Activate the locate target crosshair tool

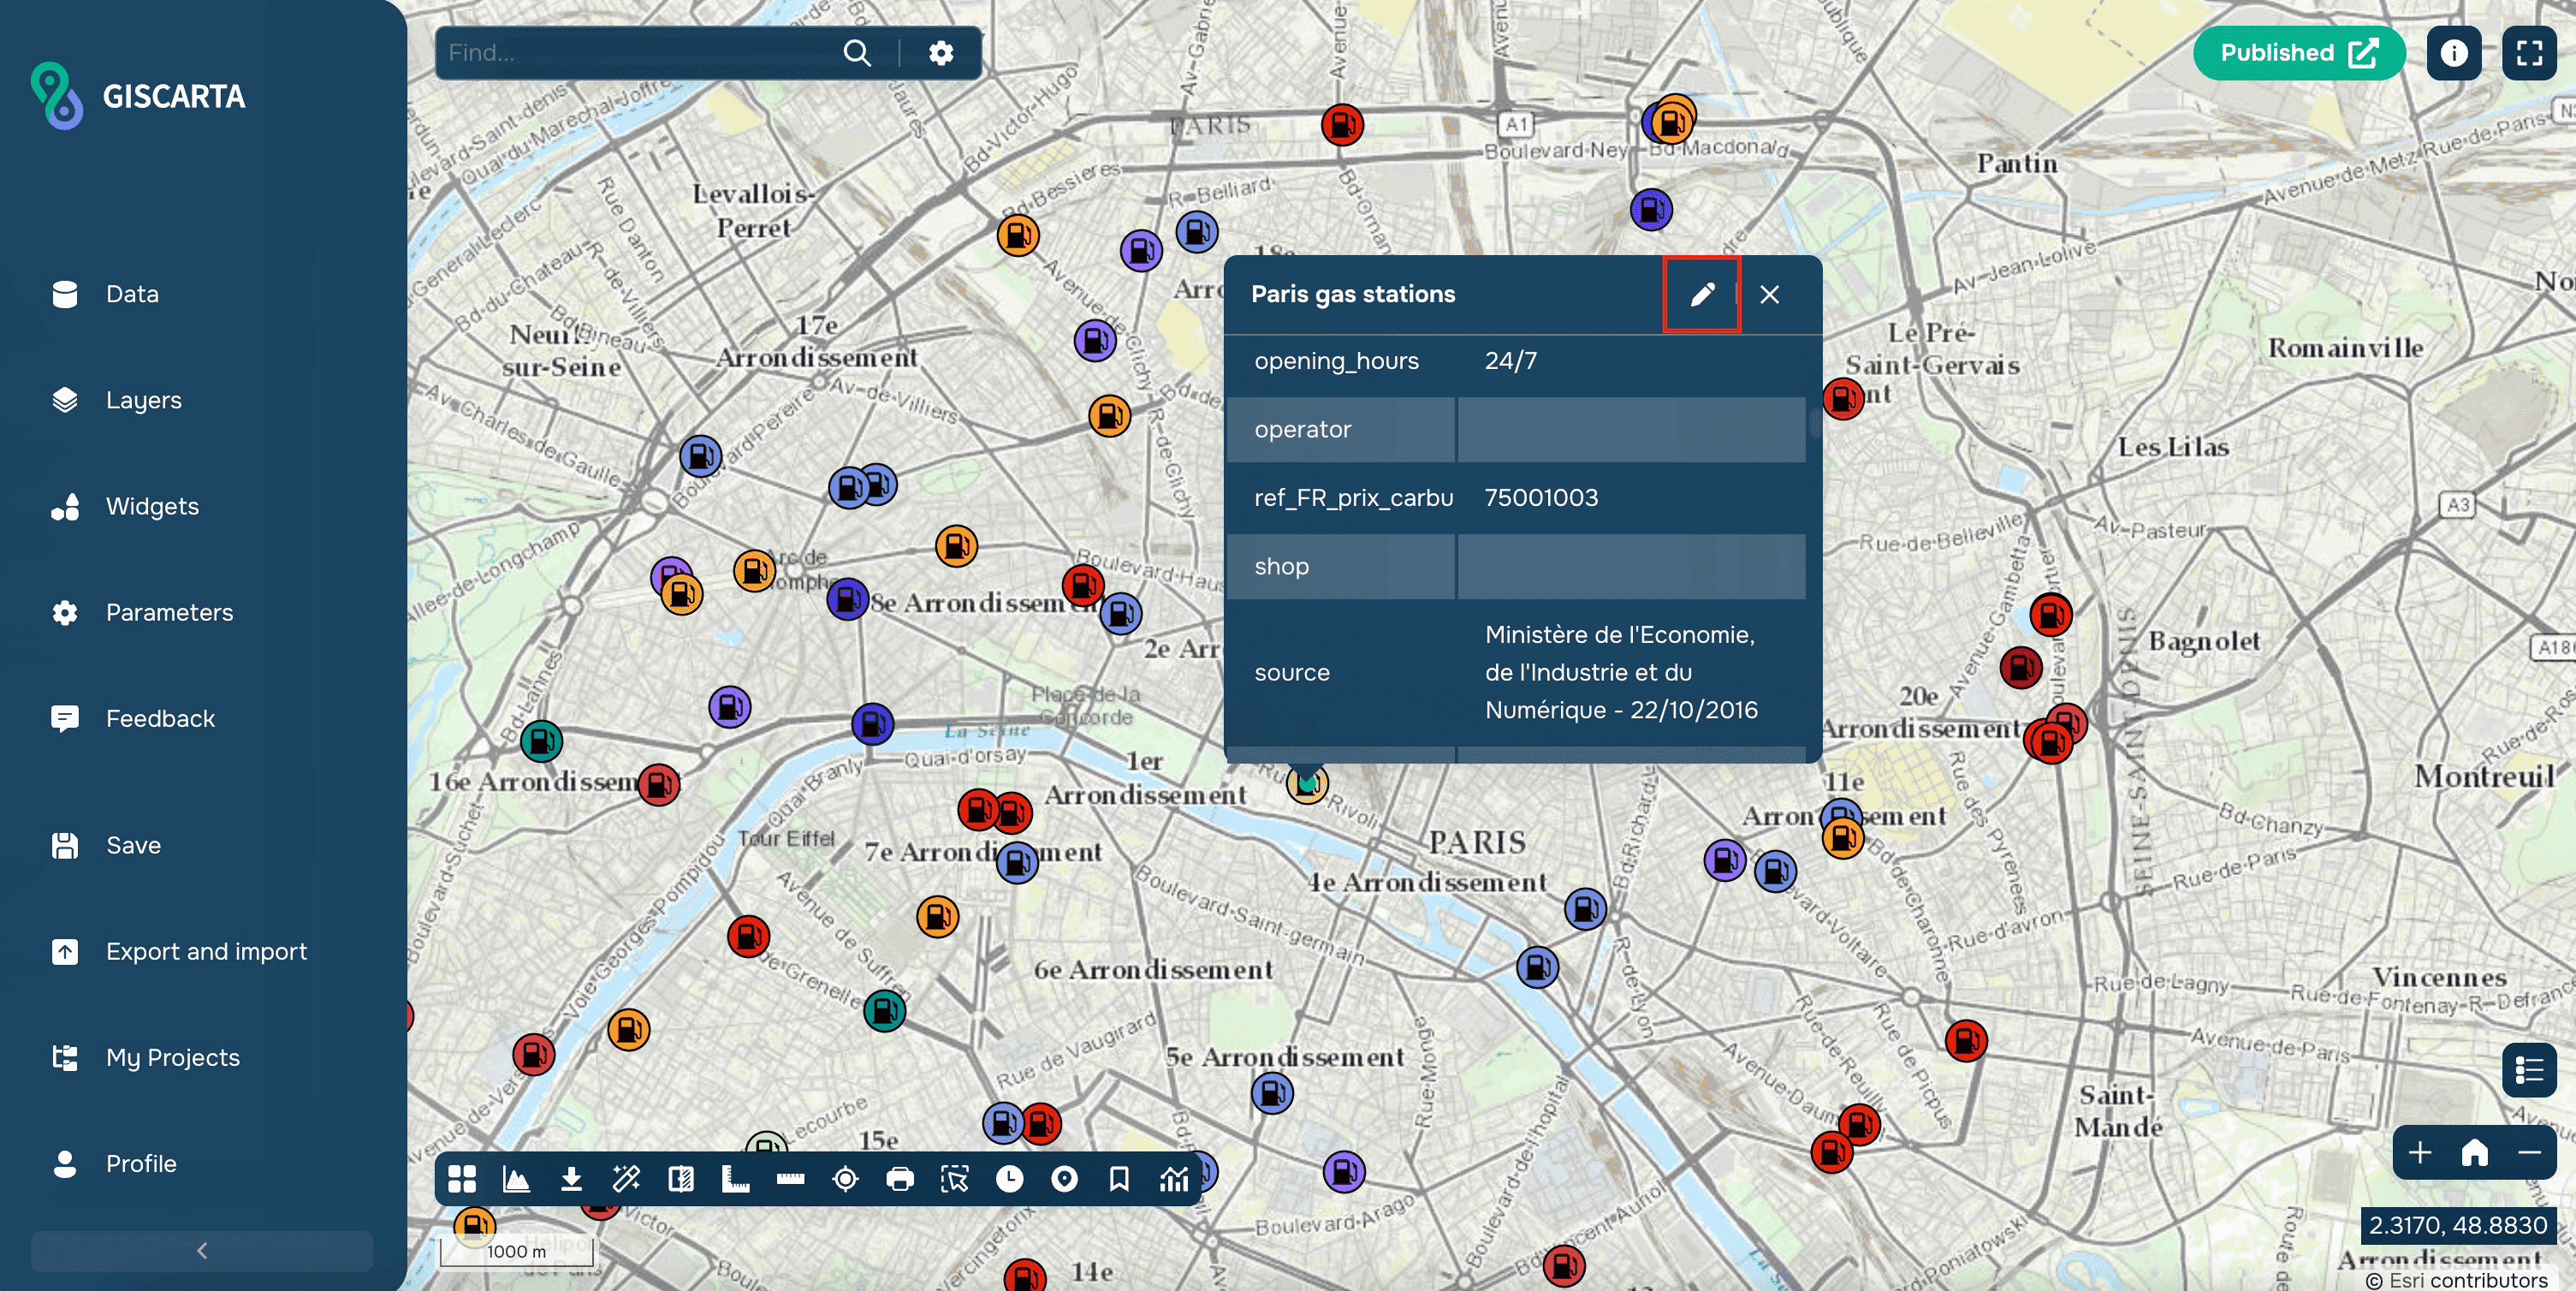845,1179
